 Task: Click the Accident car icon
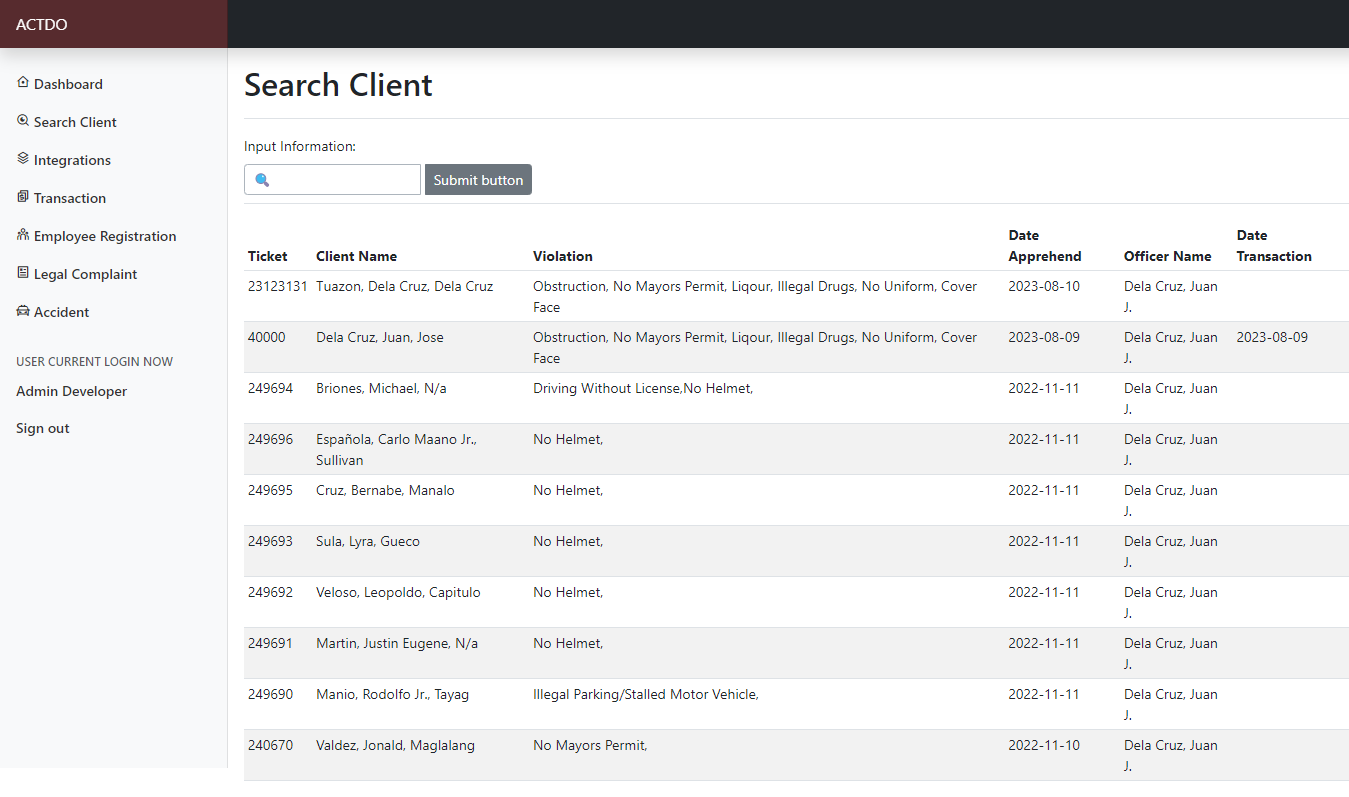coord(23,311)
